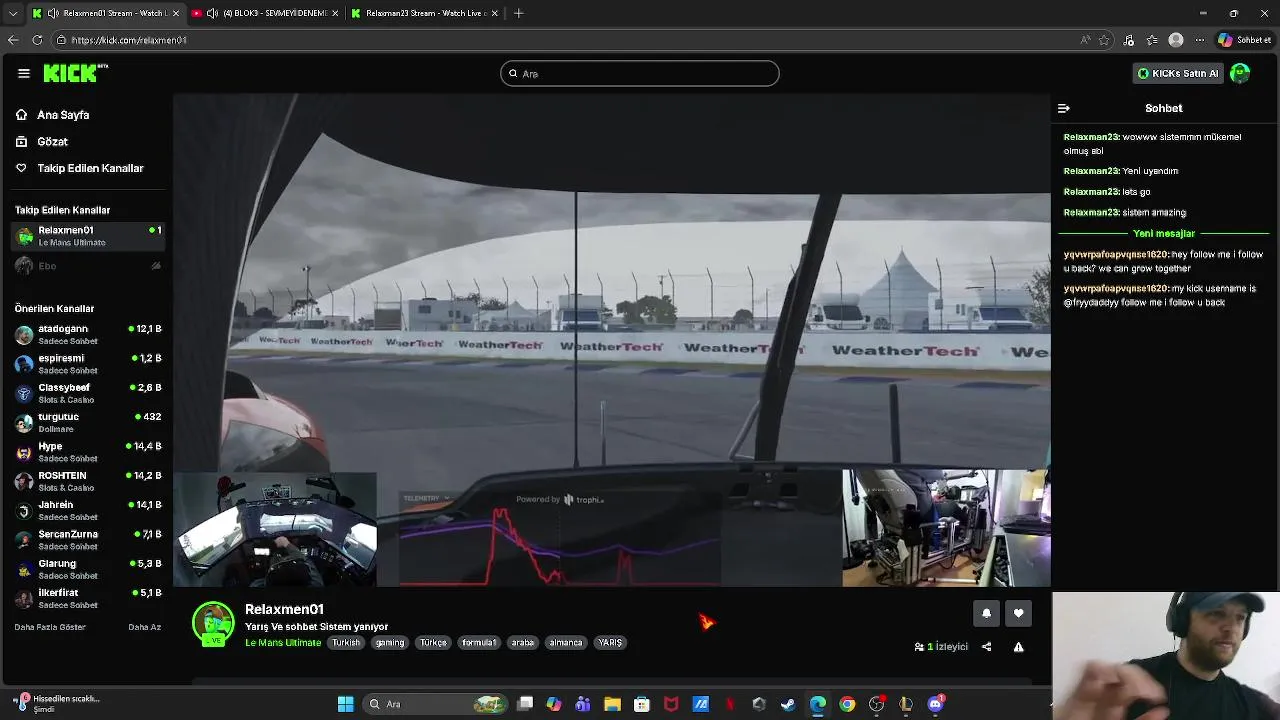Open the Relaxmen01 streamer avatar
The width and height of the screenshot is (1280, 720).
click(x=213, y=624)
